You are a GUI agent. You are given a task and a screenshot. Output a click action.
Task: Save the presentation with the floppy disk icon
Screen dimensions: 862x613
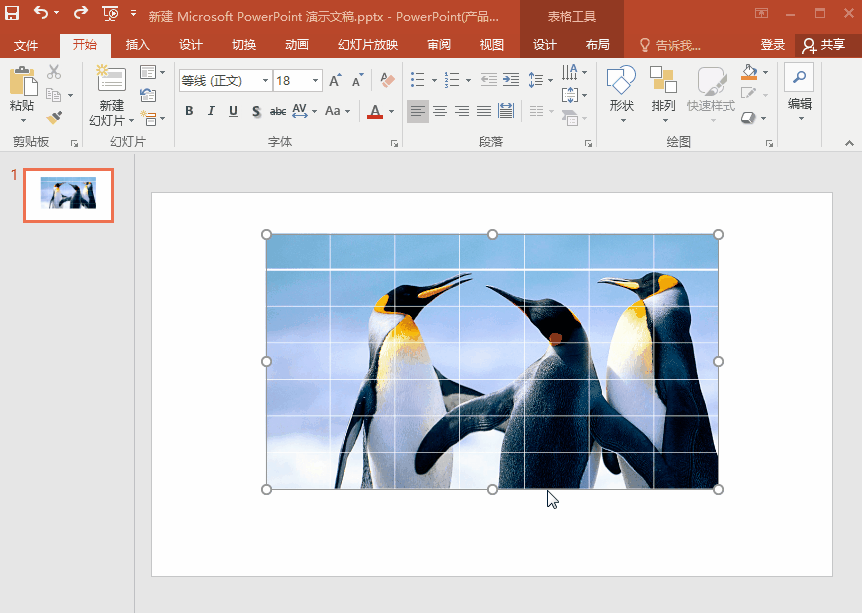pyautogui.click(x=12, y=13)
